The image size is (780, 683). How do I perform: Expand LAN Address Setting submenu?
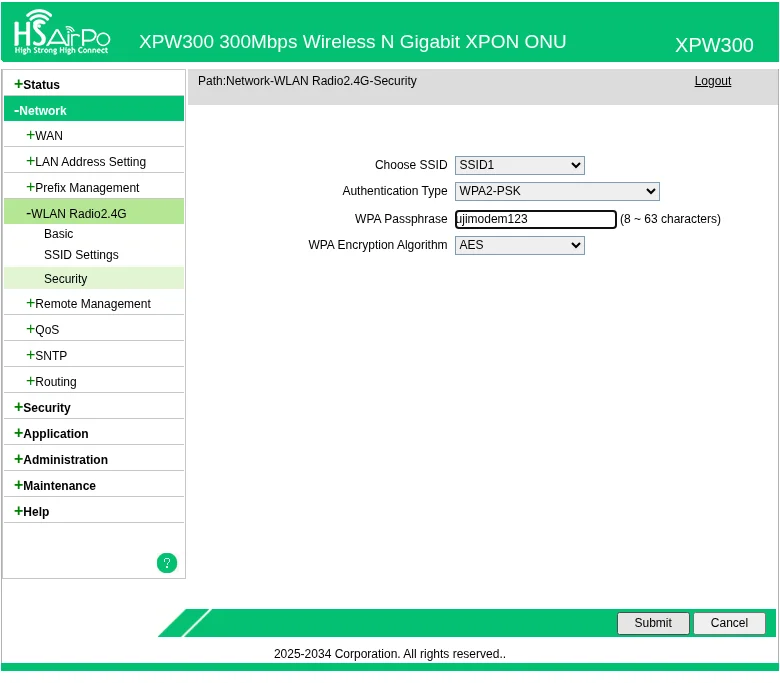[86, 162]
